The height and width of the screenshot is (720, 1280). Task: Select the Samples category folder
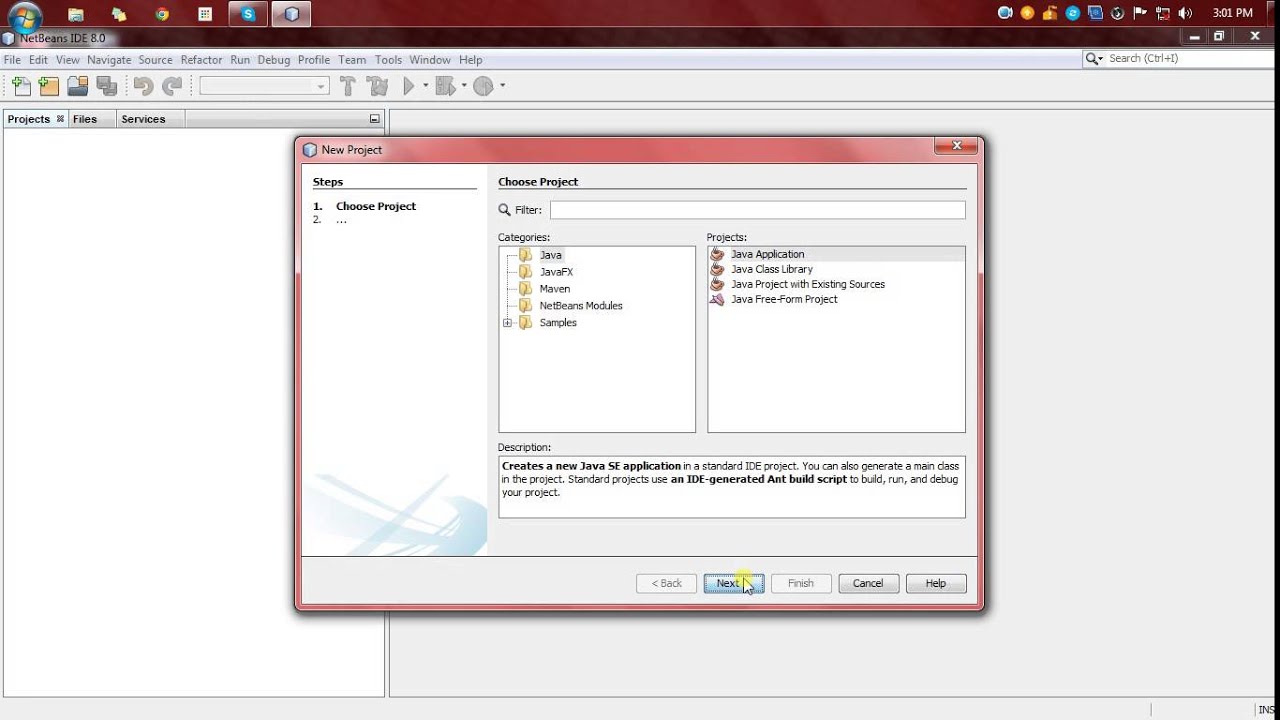558,323
